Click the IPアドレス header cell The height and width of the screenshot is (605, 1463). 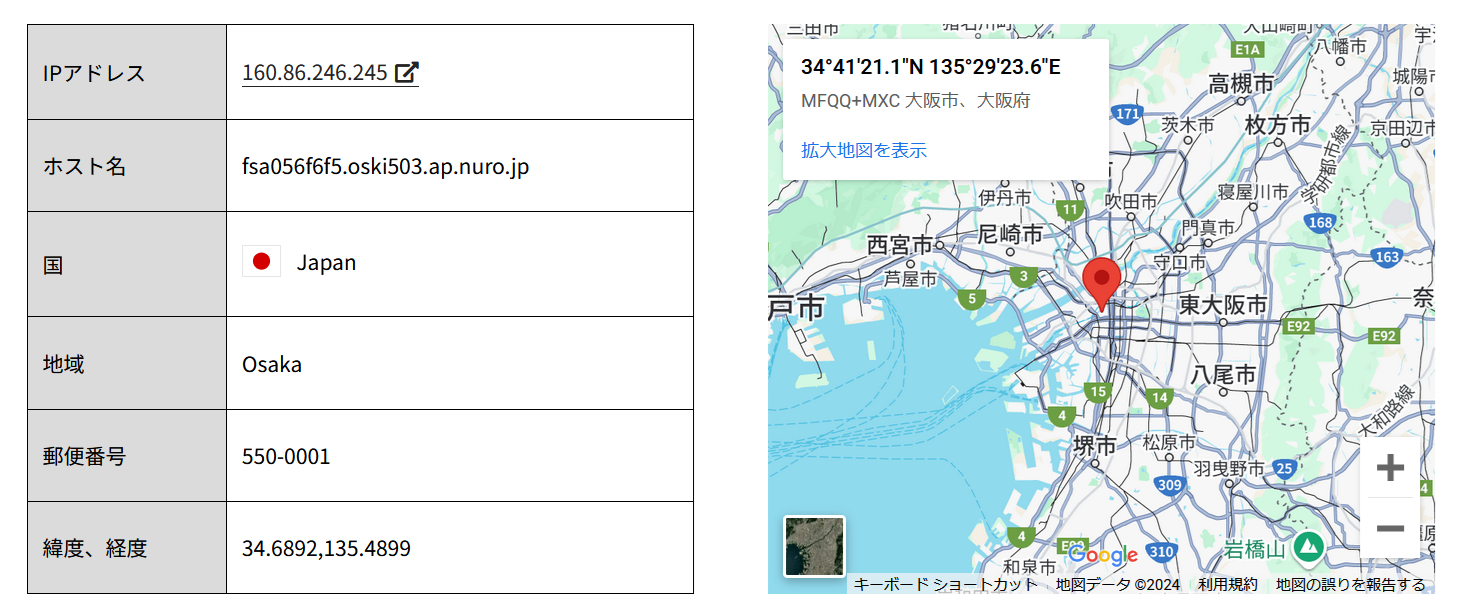pyautogui.click(x=127, y=72)
